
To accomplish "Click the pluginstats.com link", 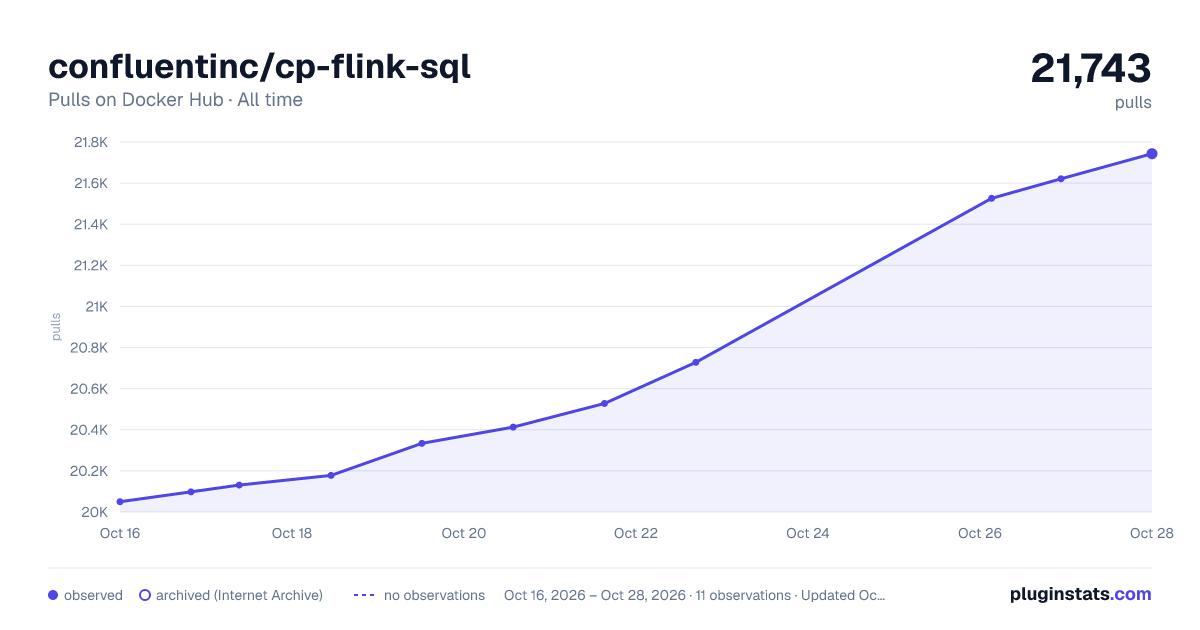I will point(1080,594).
